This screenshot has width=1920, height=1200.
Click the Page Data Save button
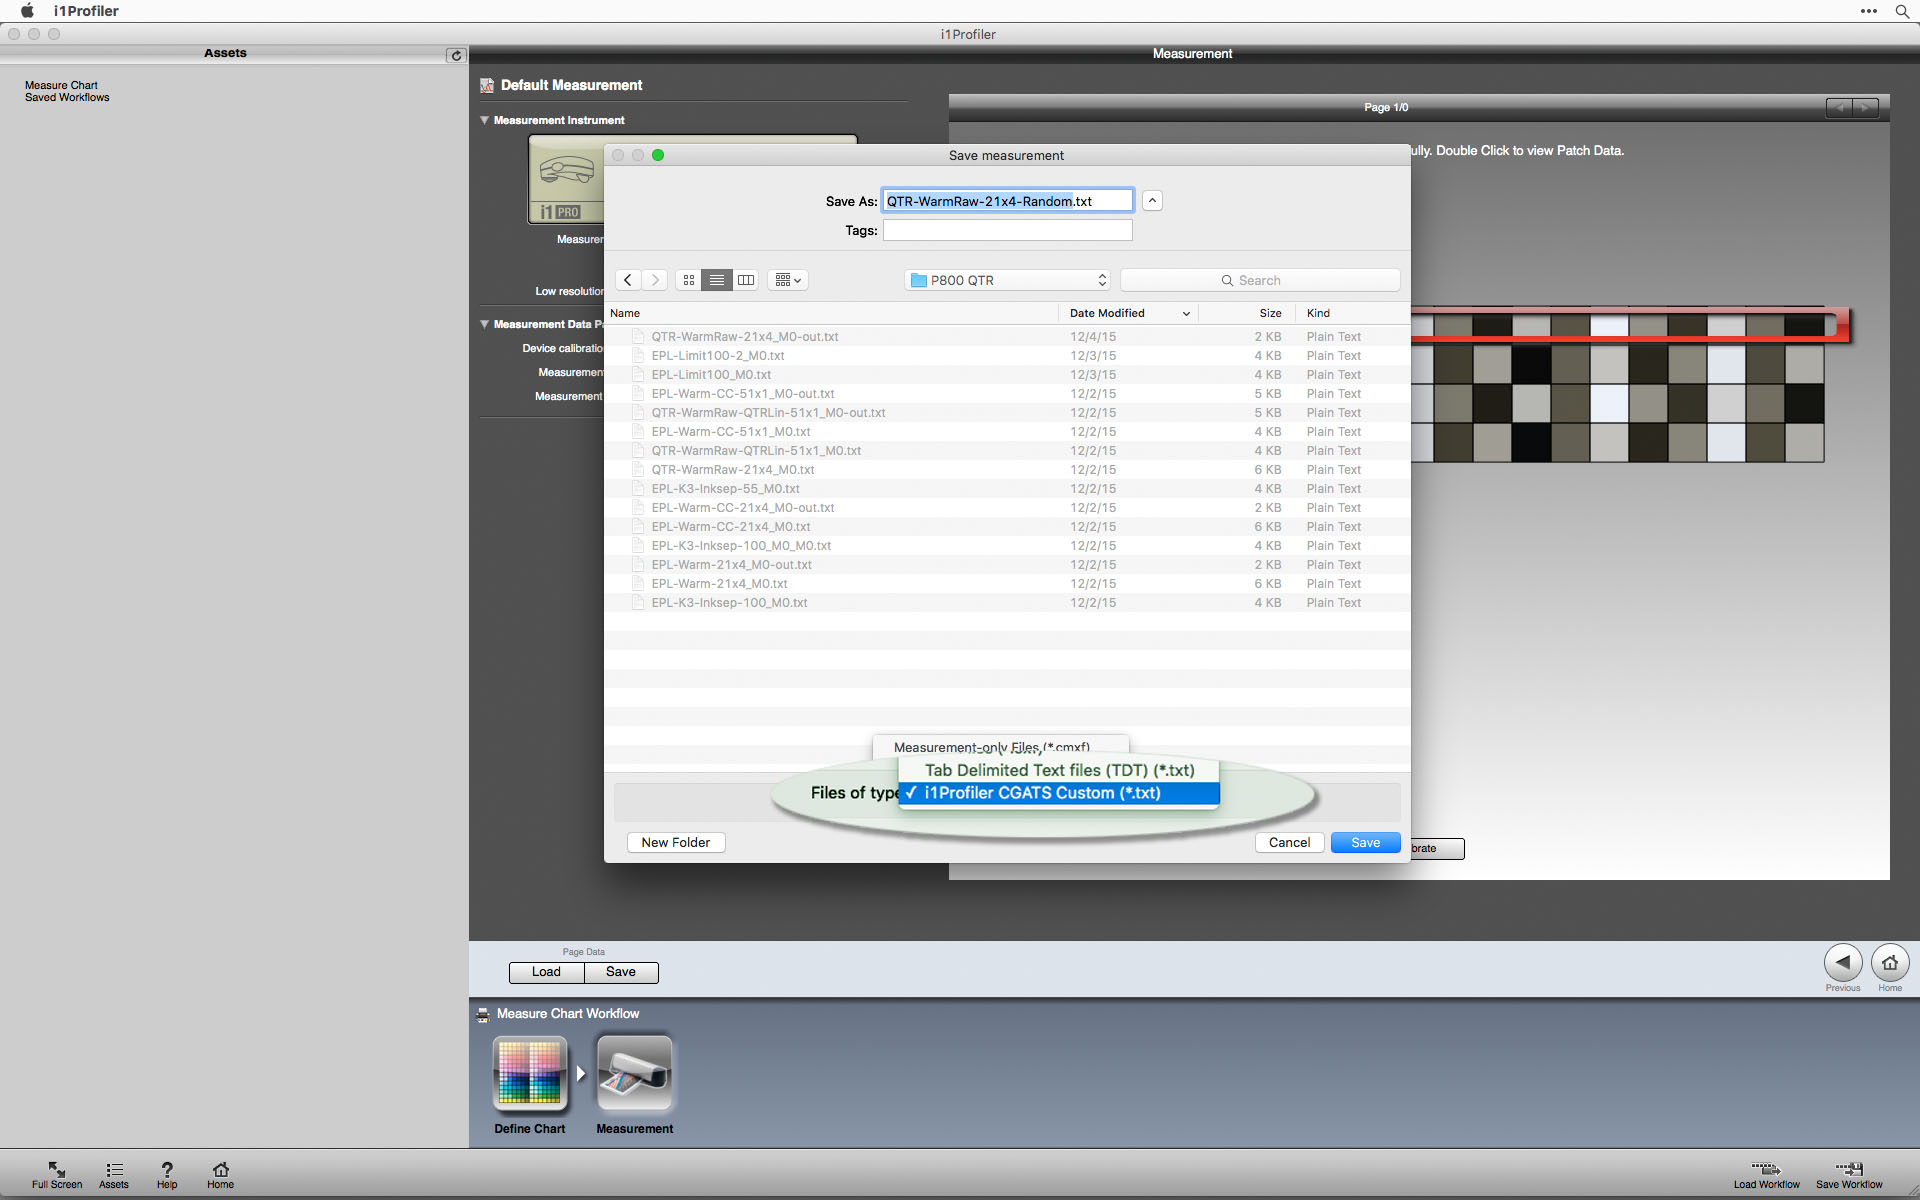tap(621, 972)
